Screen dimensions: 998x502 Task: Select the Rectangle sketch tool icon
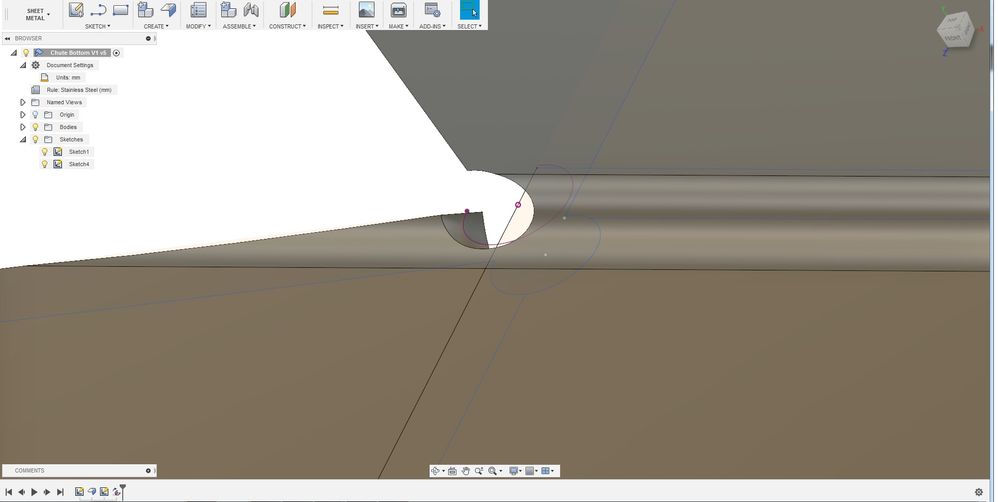[x=120, y=10]
